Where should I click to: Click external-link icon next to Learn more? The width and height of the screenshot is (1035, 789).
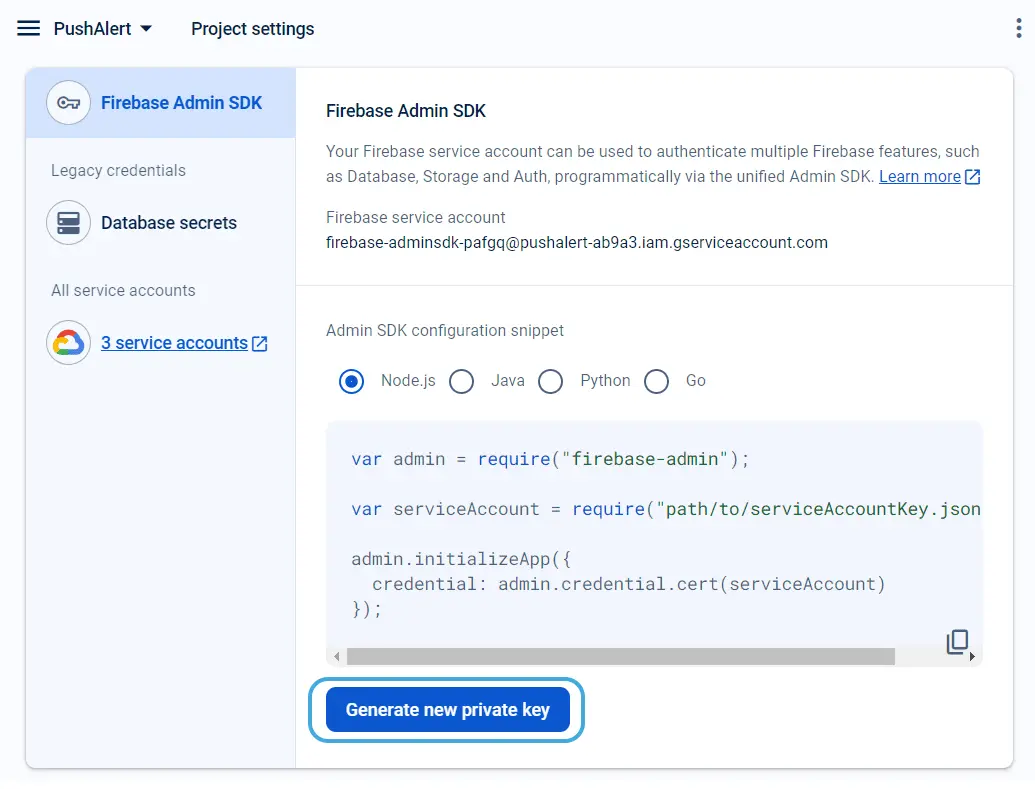click(x=972, y=176)
